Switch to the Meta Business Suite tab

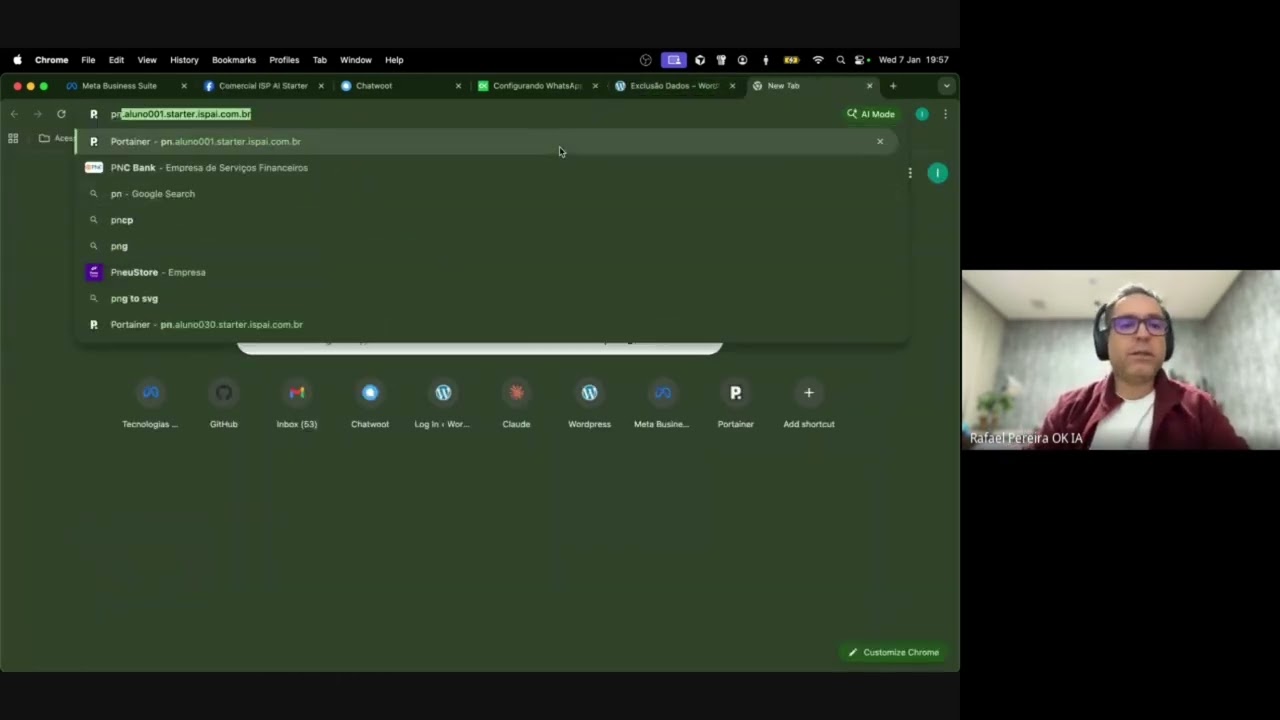[124, 86]
